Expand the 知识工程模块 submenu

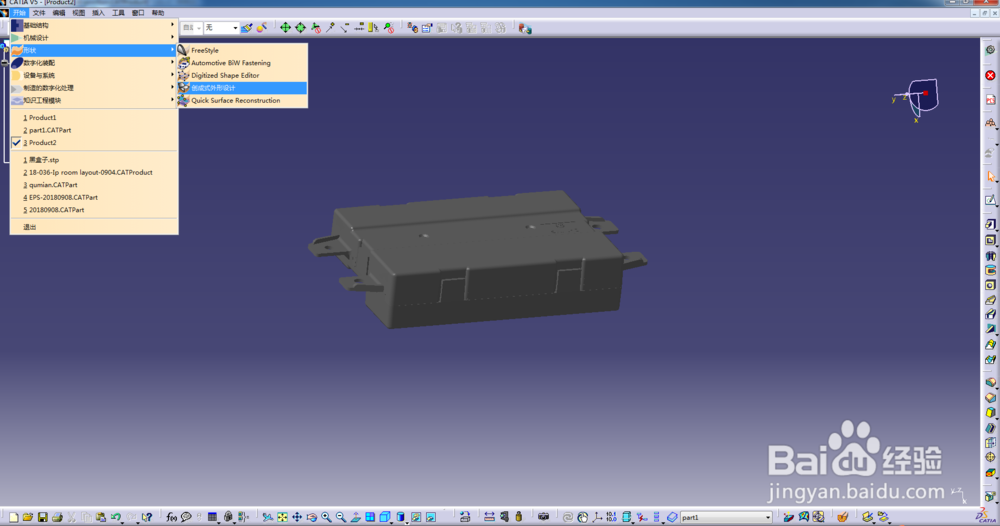pos(94,100)
